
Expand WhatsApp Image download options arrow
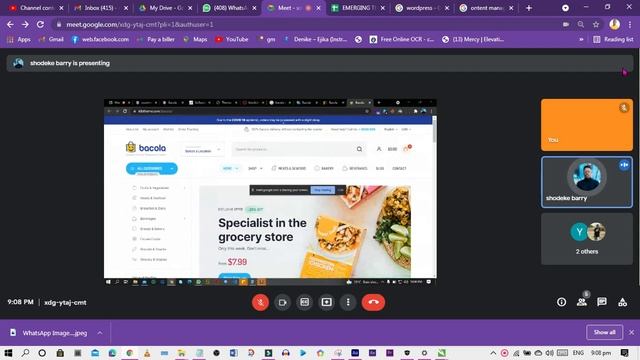(100, 333)
